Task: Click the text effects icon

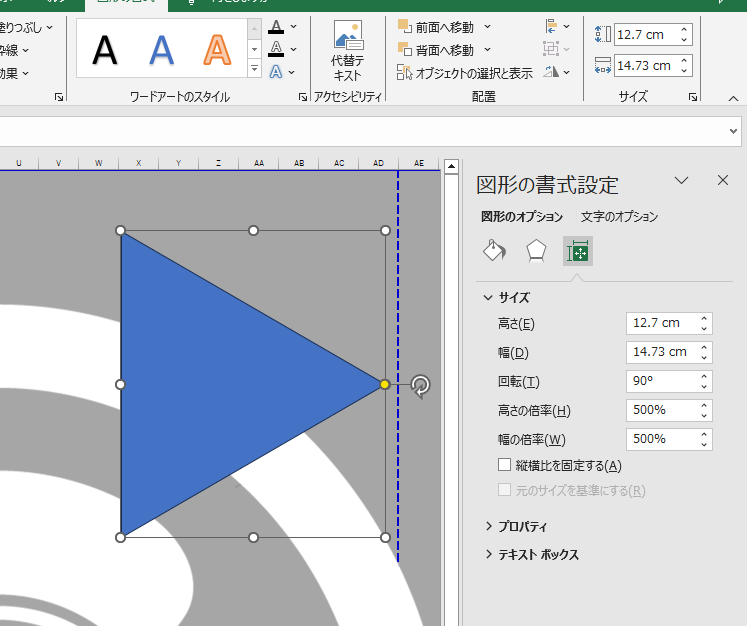Action: (x=276, y=72)
